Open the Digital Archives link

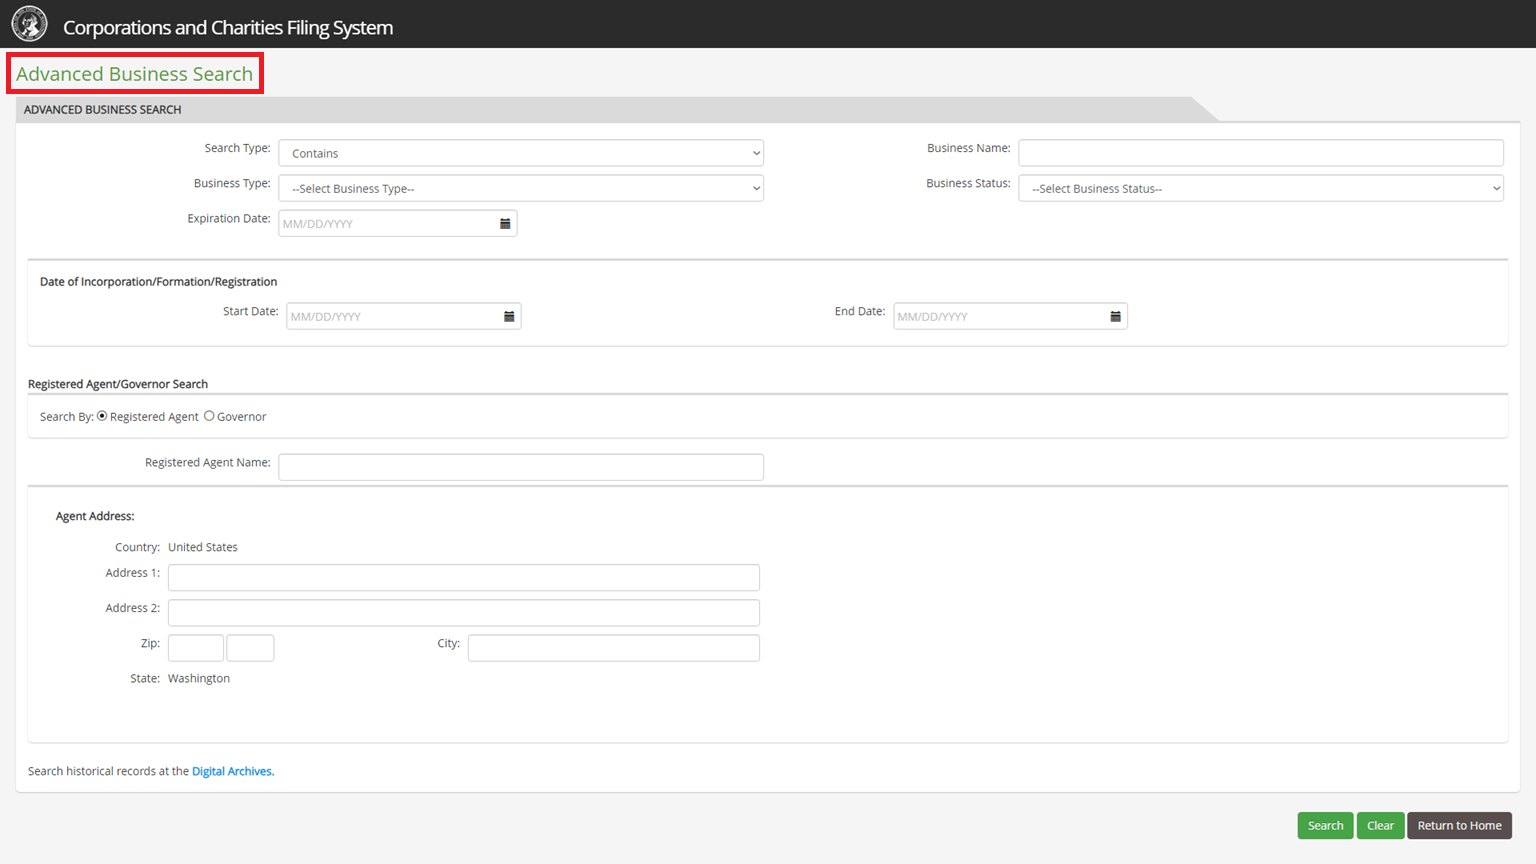232,771
